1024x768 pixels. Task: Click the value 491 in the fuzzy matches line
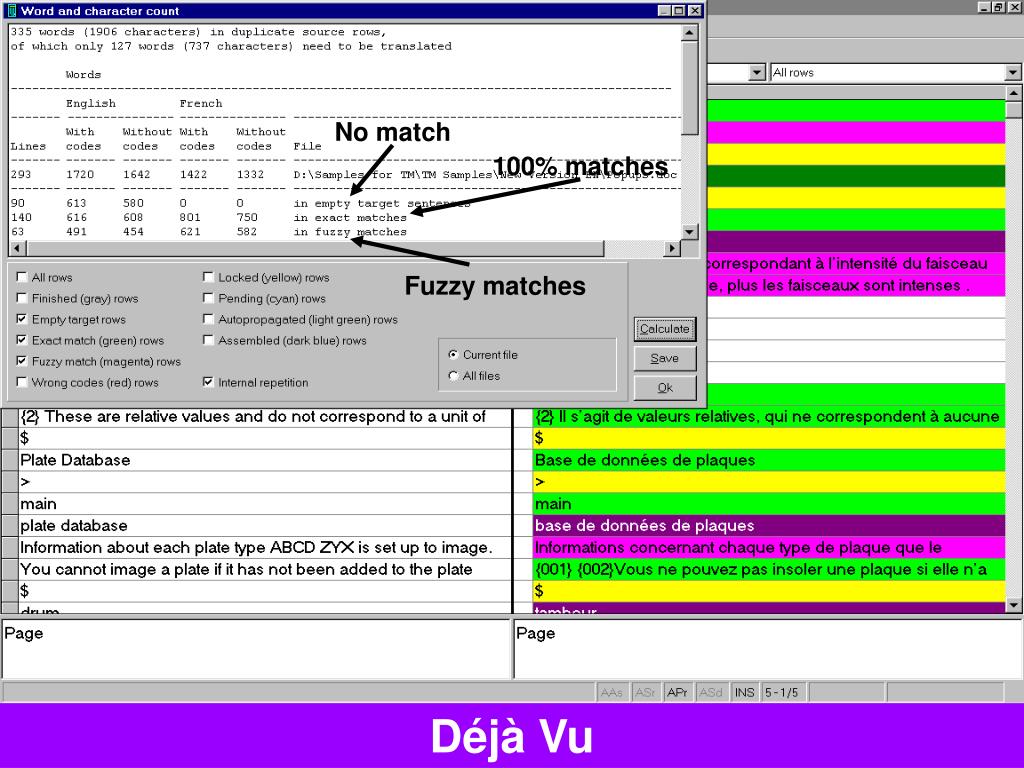pos(76,232)
